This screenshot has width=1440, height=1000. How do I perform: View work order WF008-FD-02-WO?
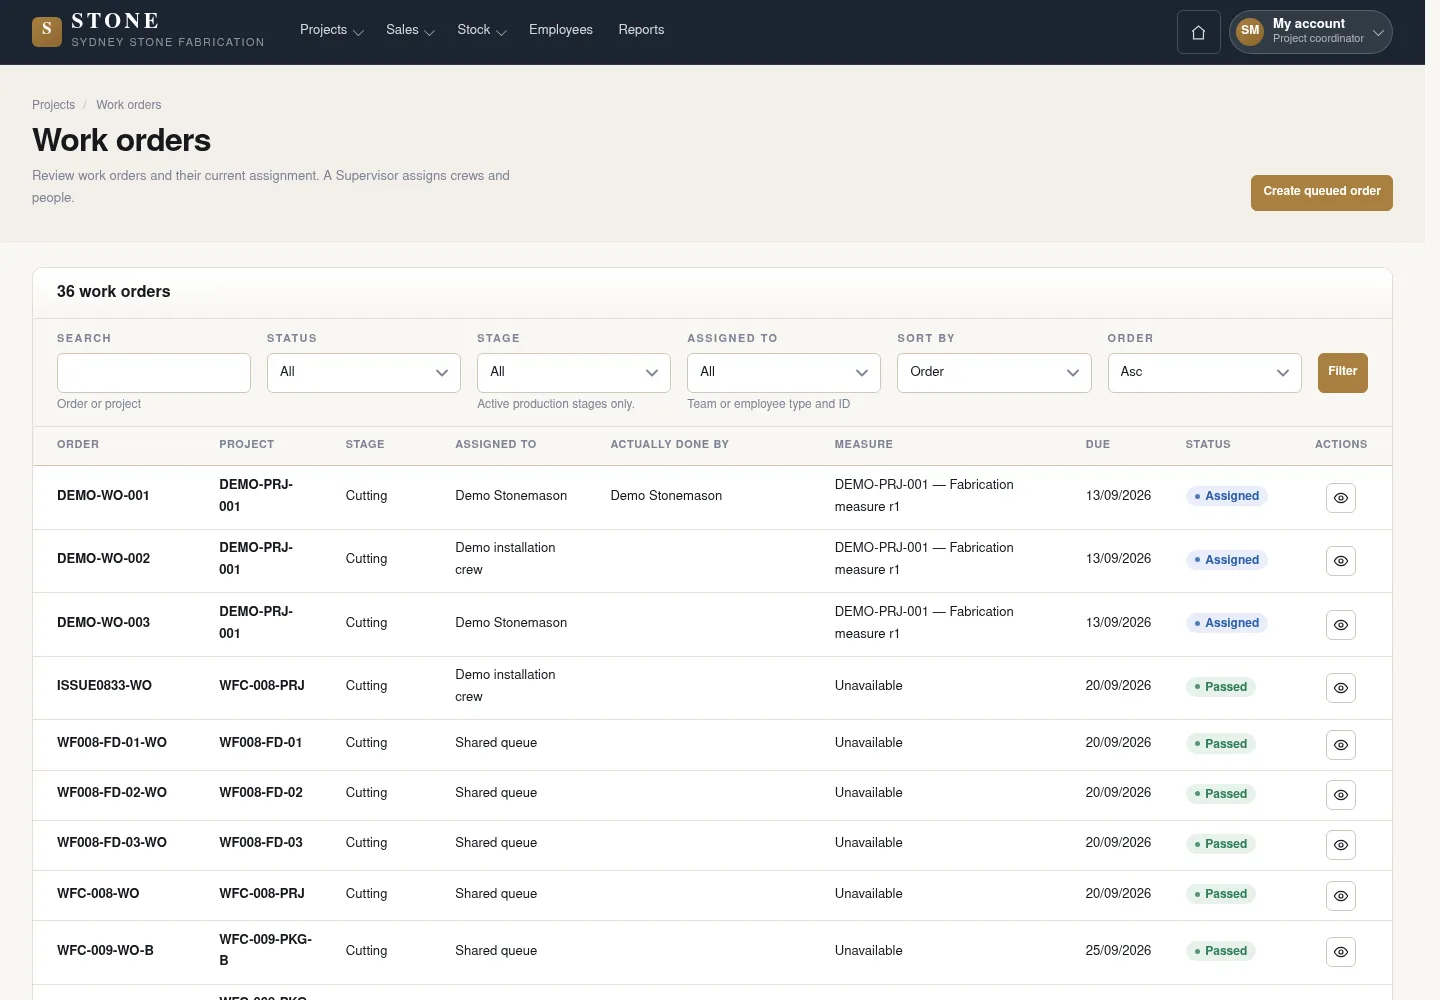(1340, 795)
